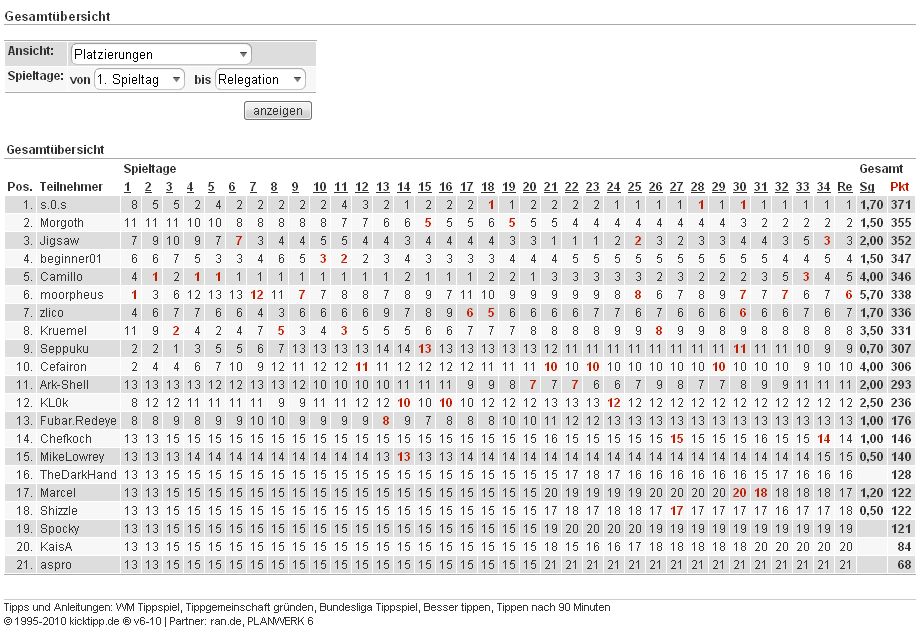Click total points 355 for Morgoth
Viewport: 924px width, 633px height.
click(901, 223)
